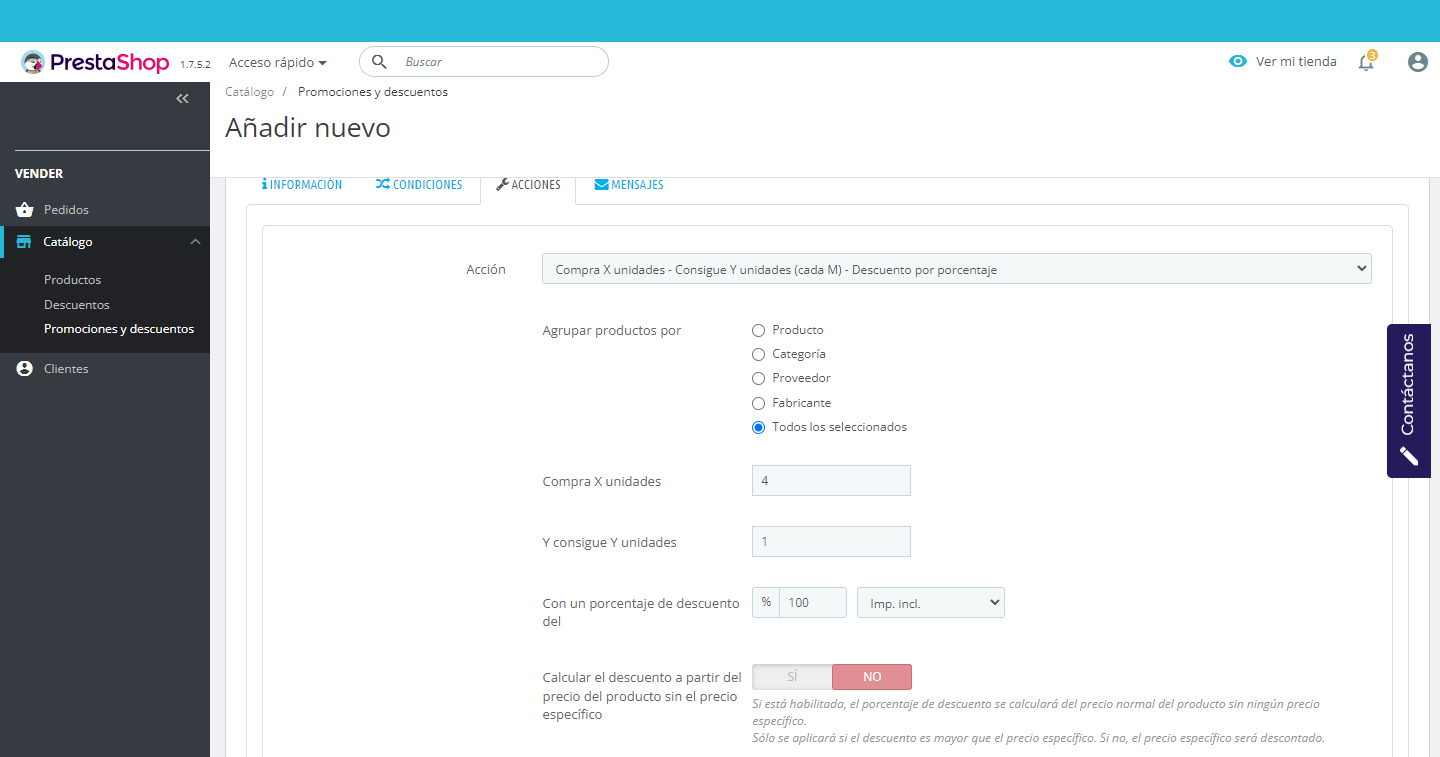The image size is (1440, 757).
Task: Open the user profile avatar menu
Action: pyautogui.click(x=1417, y=62)
